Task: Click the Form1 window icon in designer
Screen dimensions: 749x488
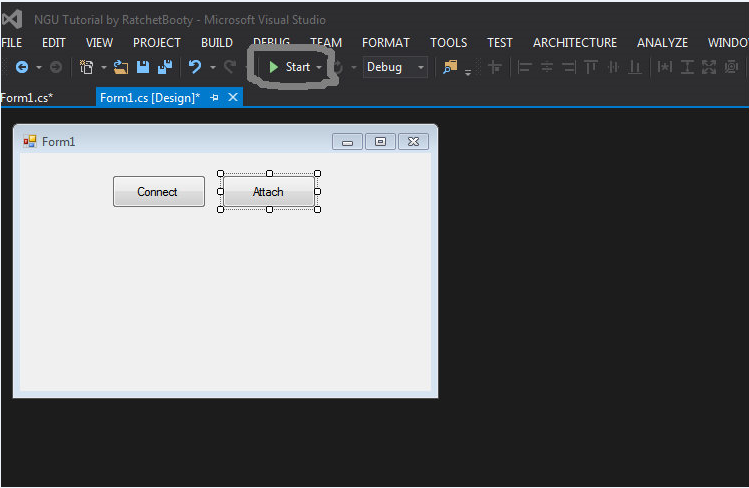Action: 30,141
